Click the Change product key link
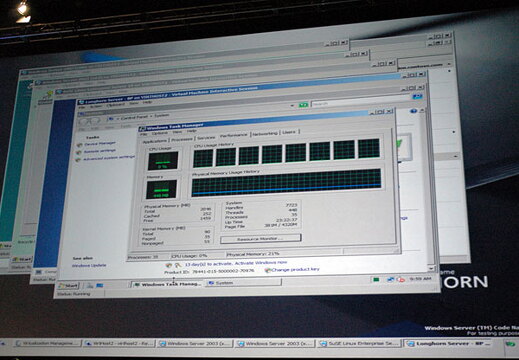519x360 pixels. 295,269
